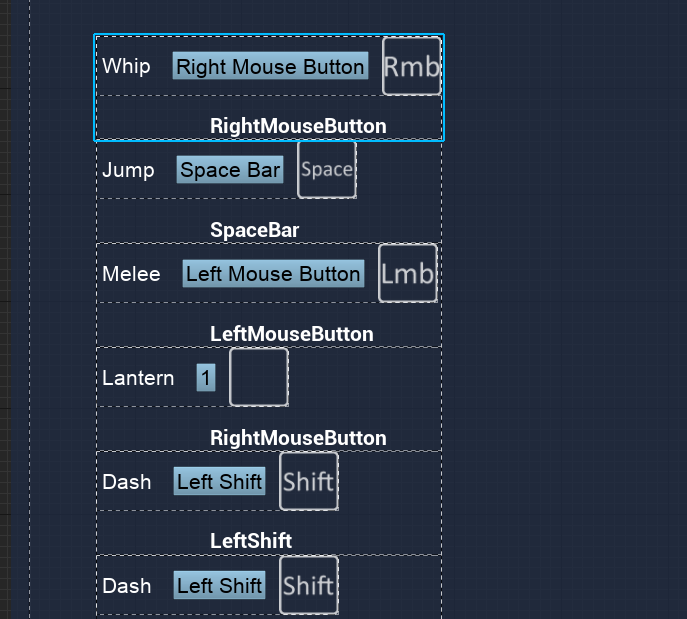Image resolution: width=687 pixels, height=619 pixels.
Task: Select the Space key icon
Action: pyautogui.click(x=327, y=170)
